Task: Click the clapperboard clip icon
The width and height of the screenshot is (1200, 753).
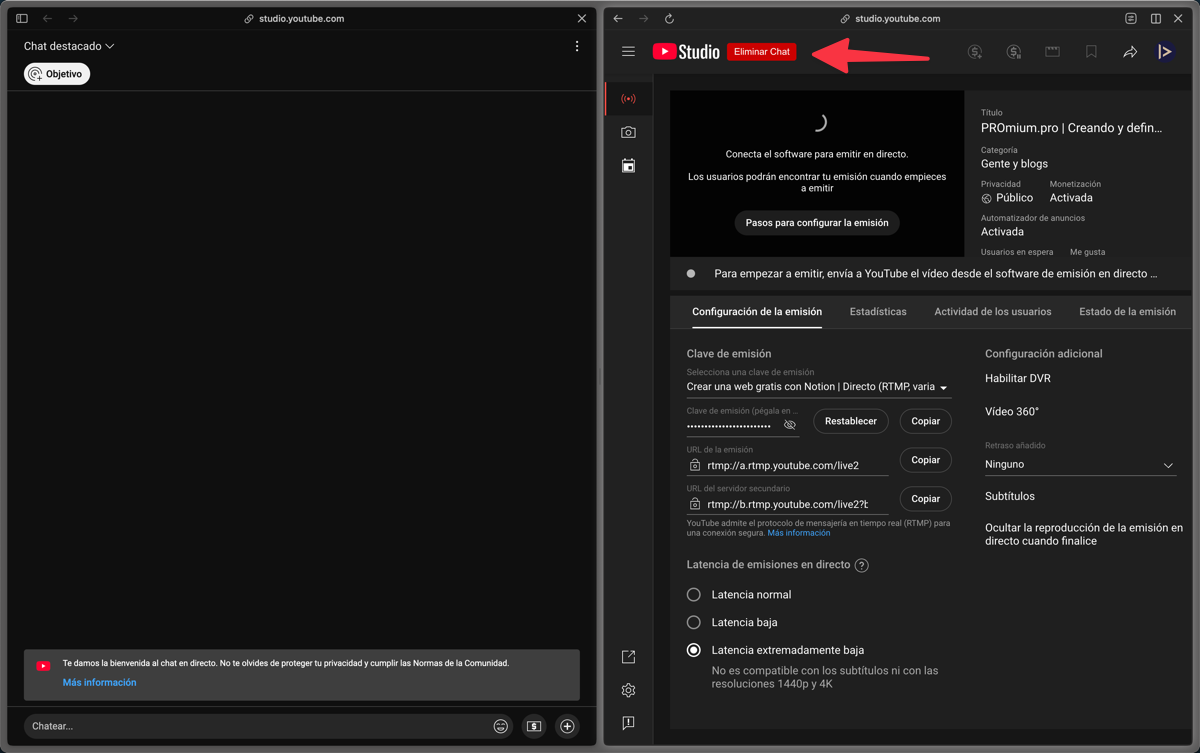Action: click(x=1052, y=52)
